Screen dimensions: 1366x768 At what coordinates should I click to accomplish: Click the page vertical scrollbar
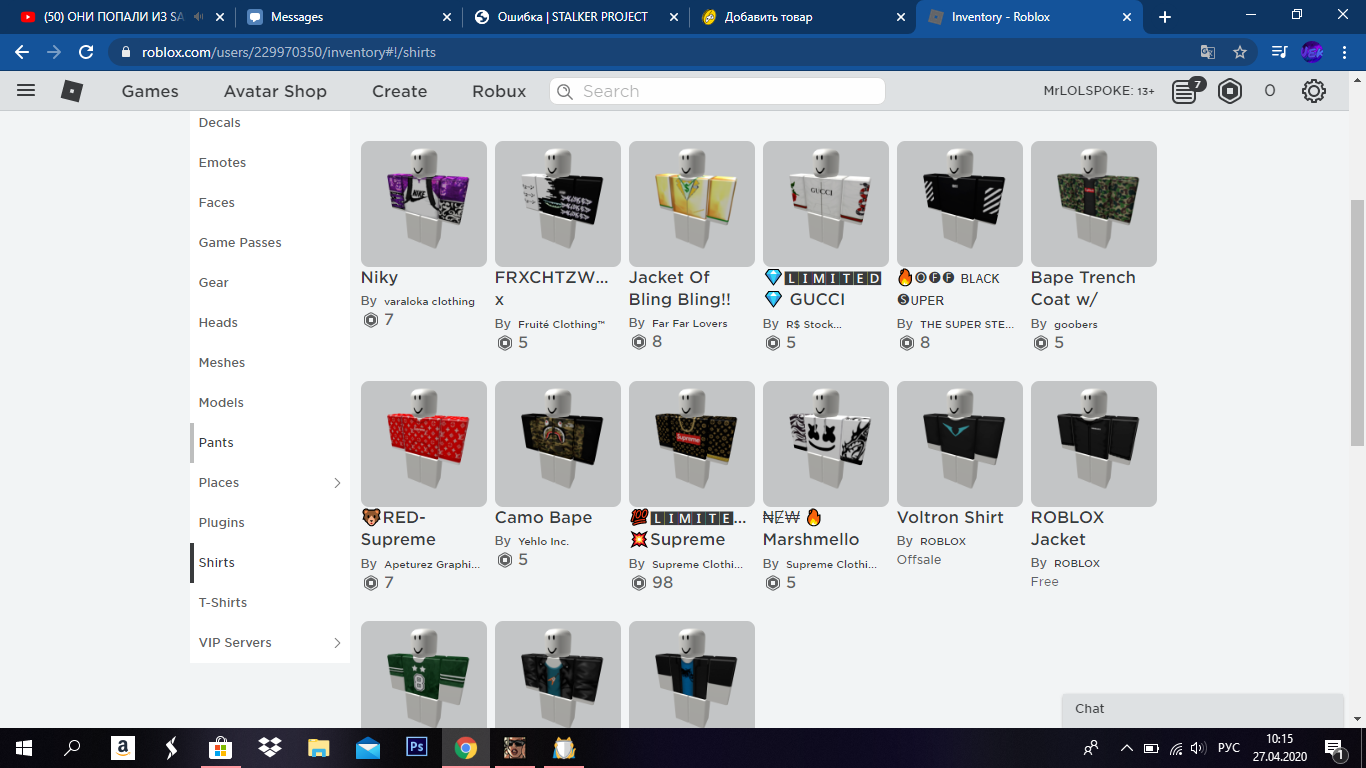(x=1357, y=320)
